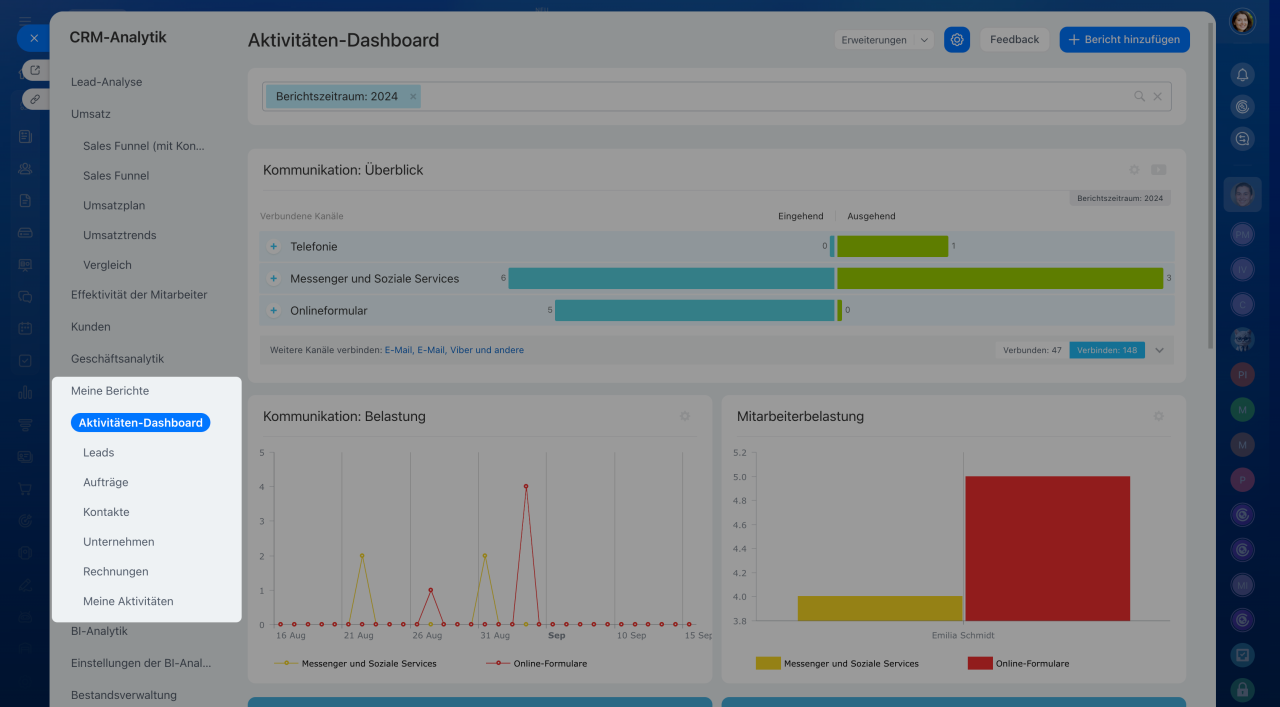Click the search magnifier in filter field
Screen dimensions: 1280x707
click(x=1139, y=97)
